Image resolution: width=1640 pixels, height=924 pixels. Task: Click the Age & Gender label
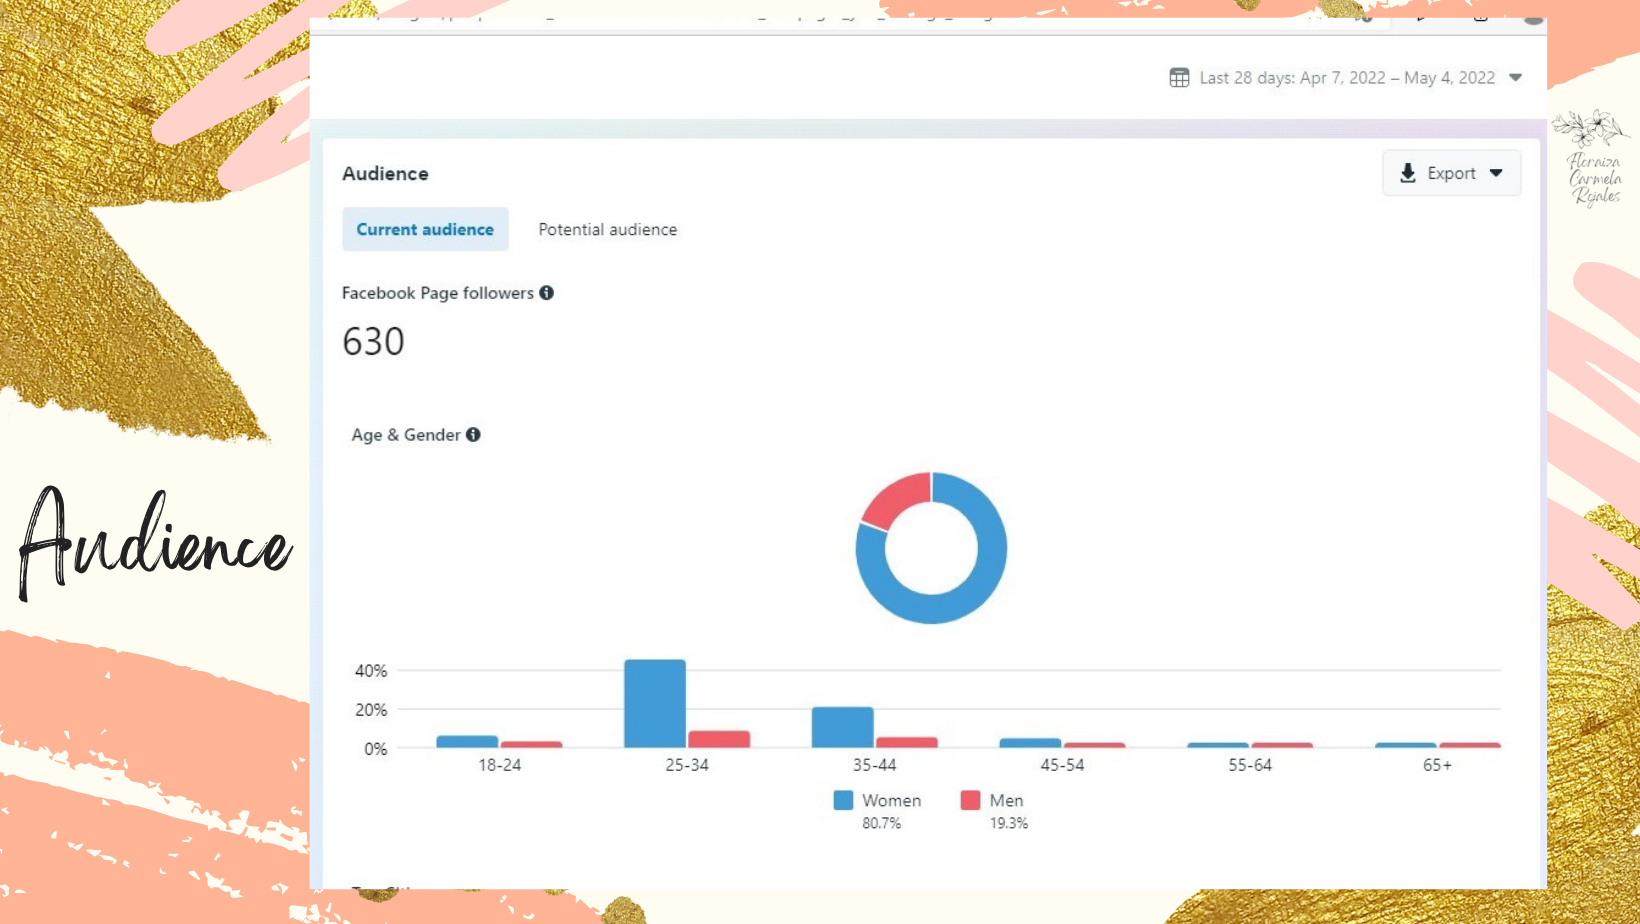(406, 435)
